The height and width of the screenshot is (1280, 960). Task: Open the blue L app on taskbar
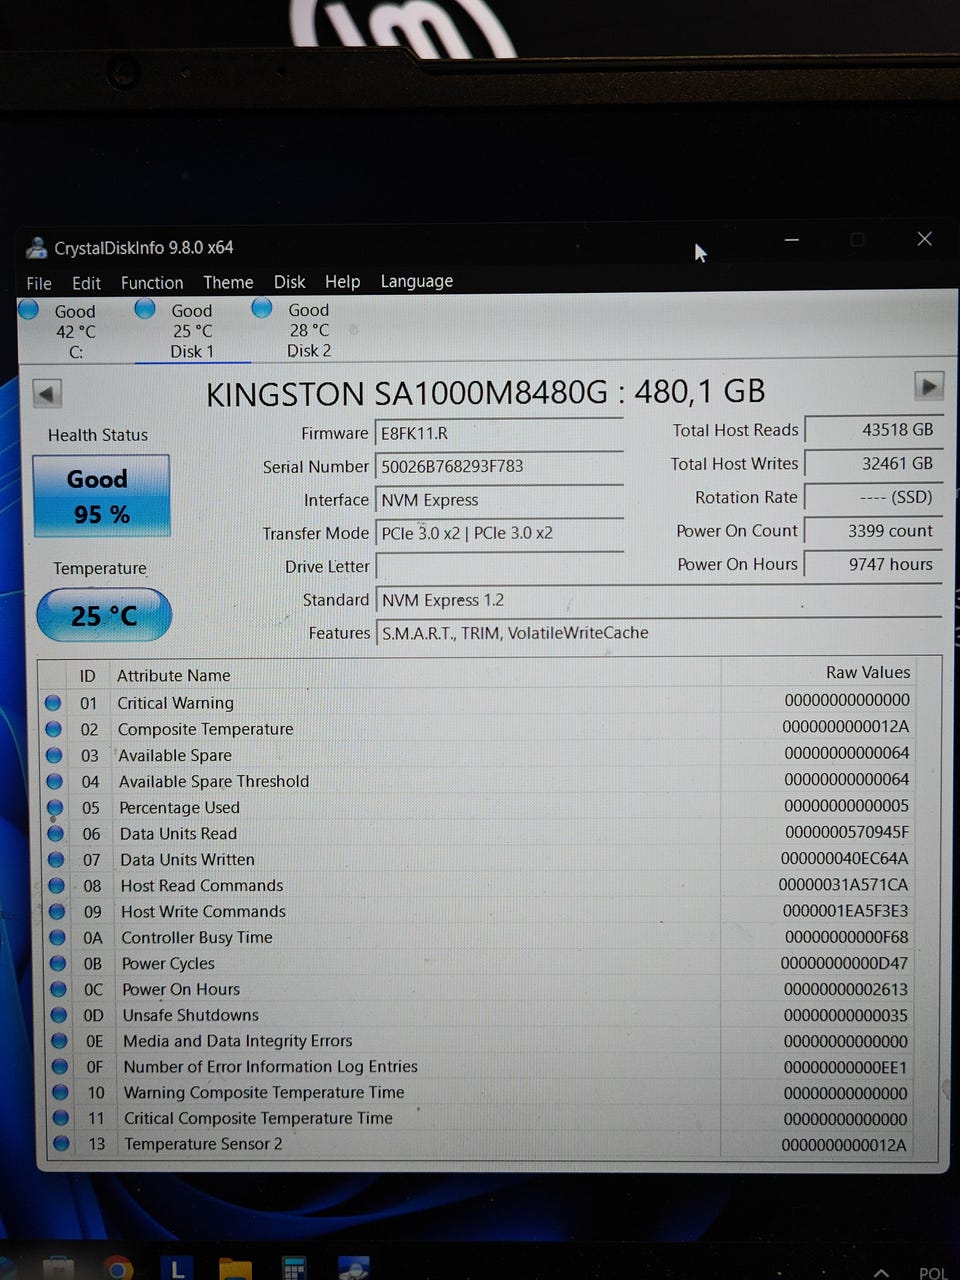(176, 1268)
